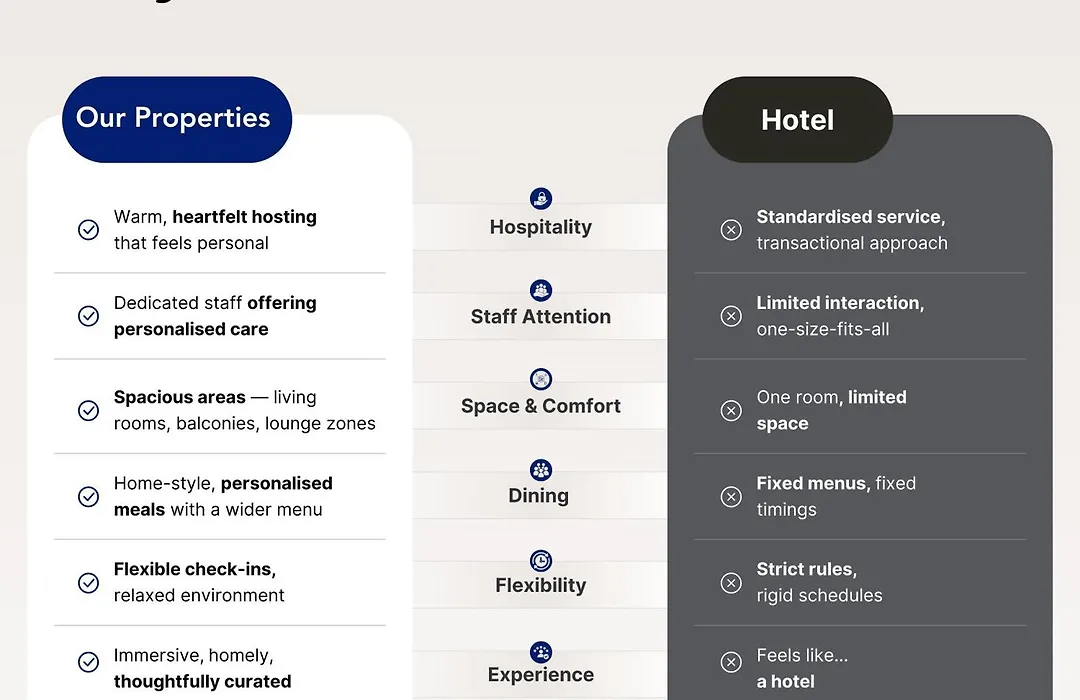Click the checkmark beside Dedicated staff

click(88, 316)
